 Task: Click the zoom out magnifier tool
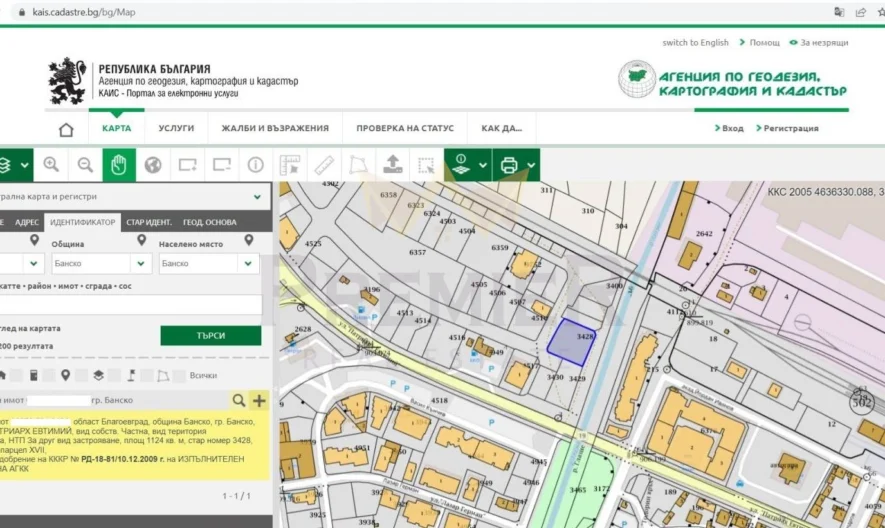click(x=85, y=165)
